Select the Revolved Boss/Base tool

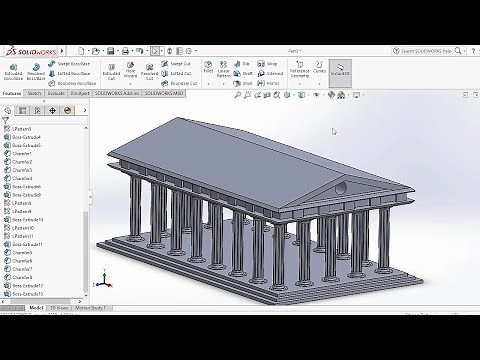coord(36,72)
